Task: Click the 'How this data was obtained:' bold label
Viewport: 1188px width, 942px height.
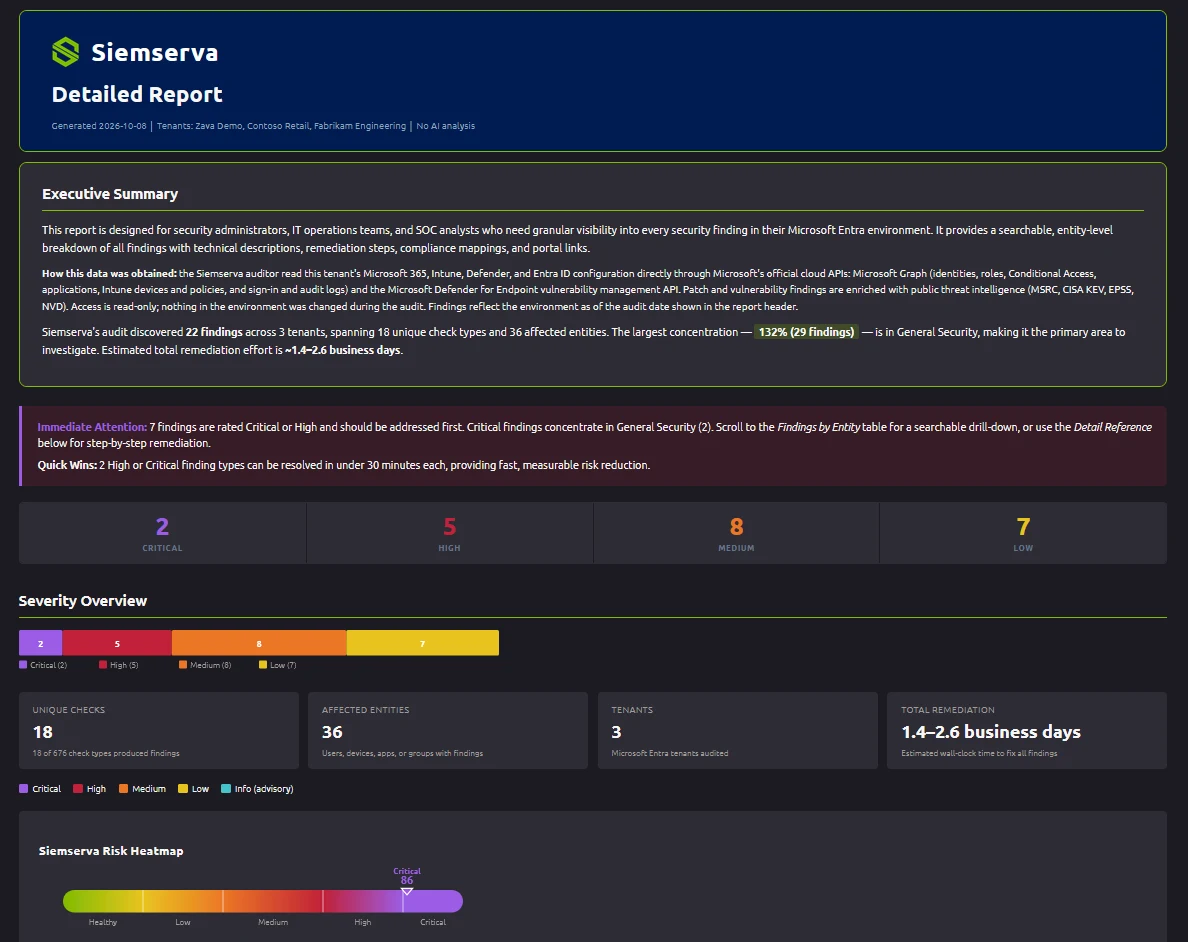Action: coord(109,274)
